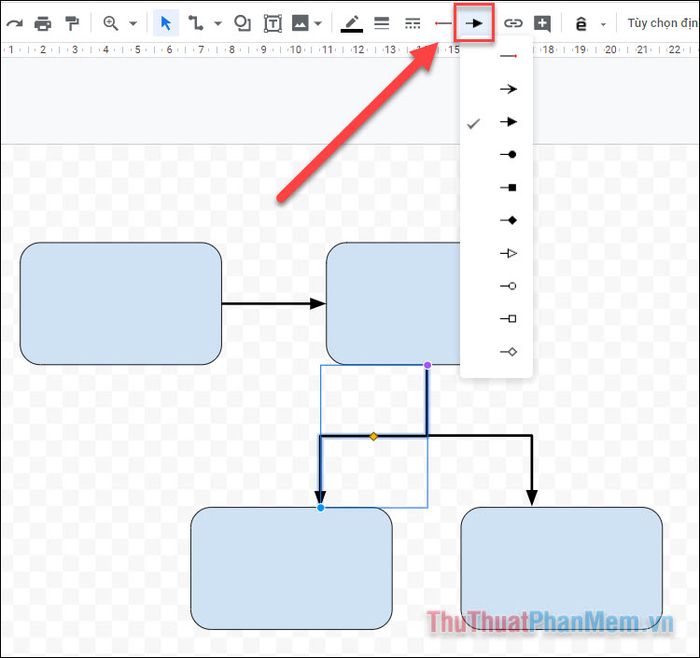Open the Tùy chọn định dạng options
700x658 pixels.
(x=662, y=23)
